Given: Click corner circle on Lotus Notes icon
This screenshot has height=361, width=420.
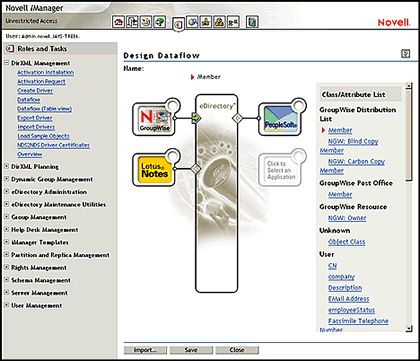Looking at the screenshot, I should coord(173,156).
